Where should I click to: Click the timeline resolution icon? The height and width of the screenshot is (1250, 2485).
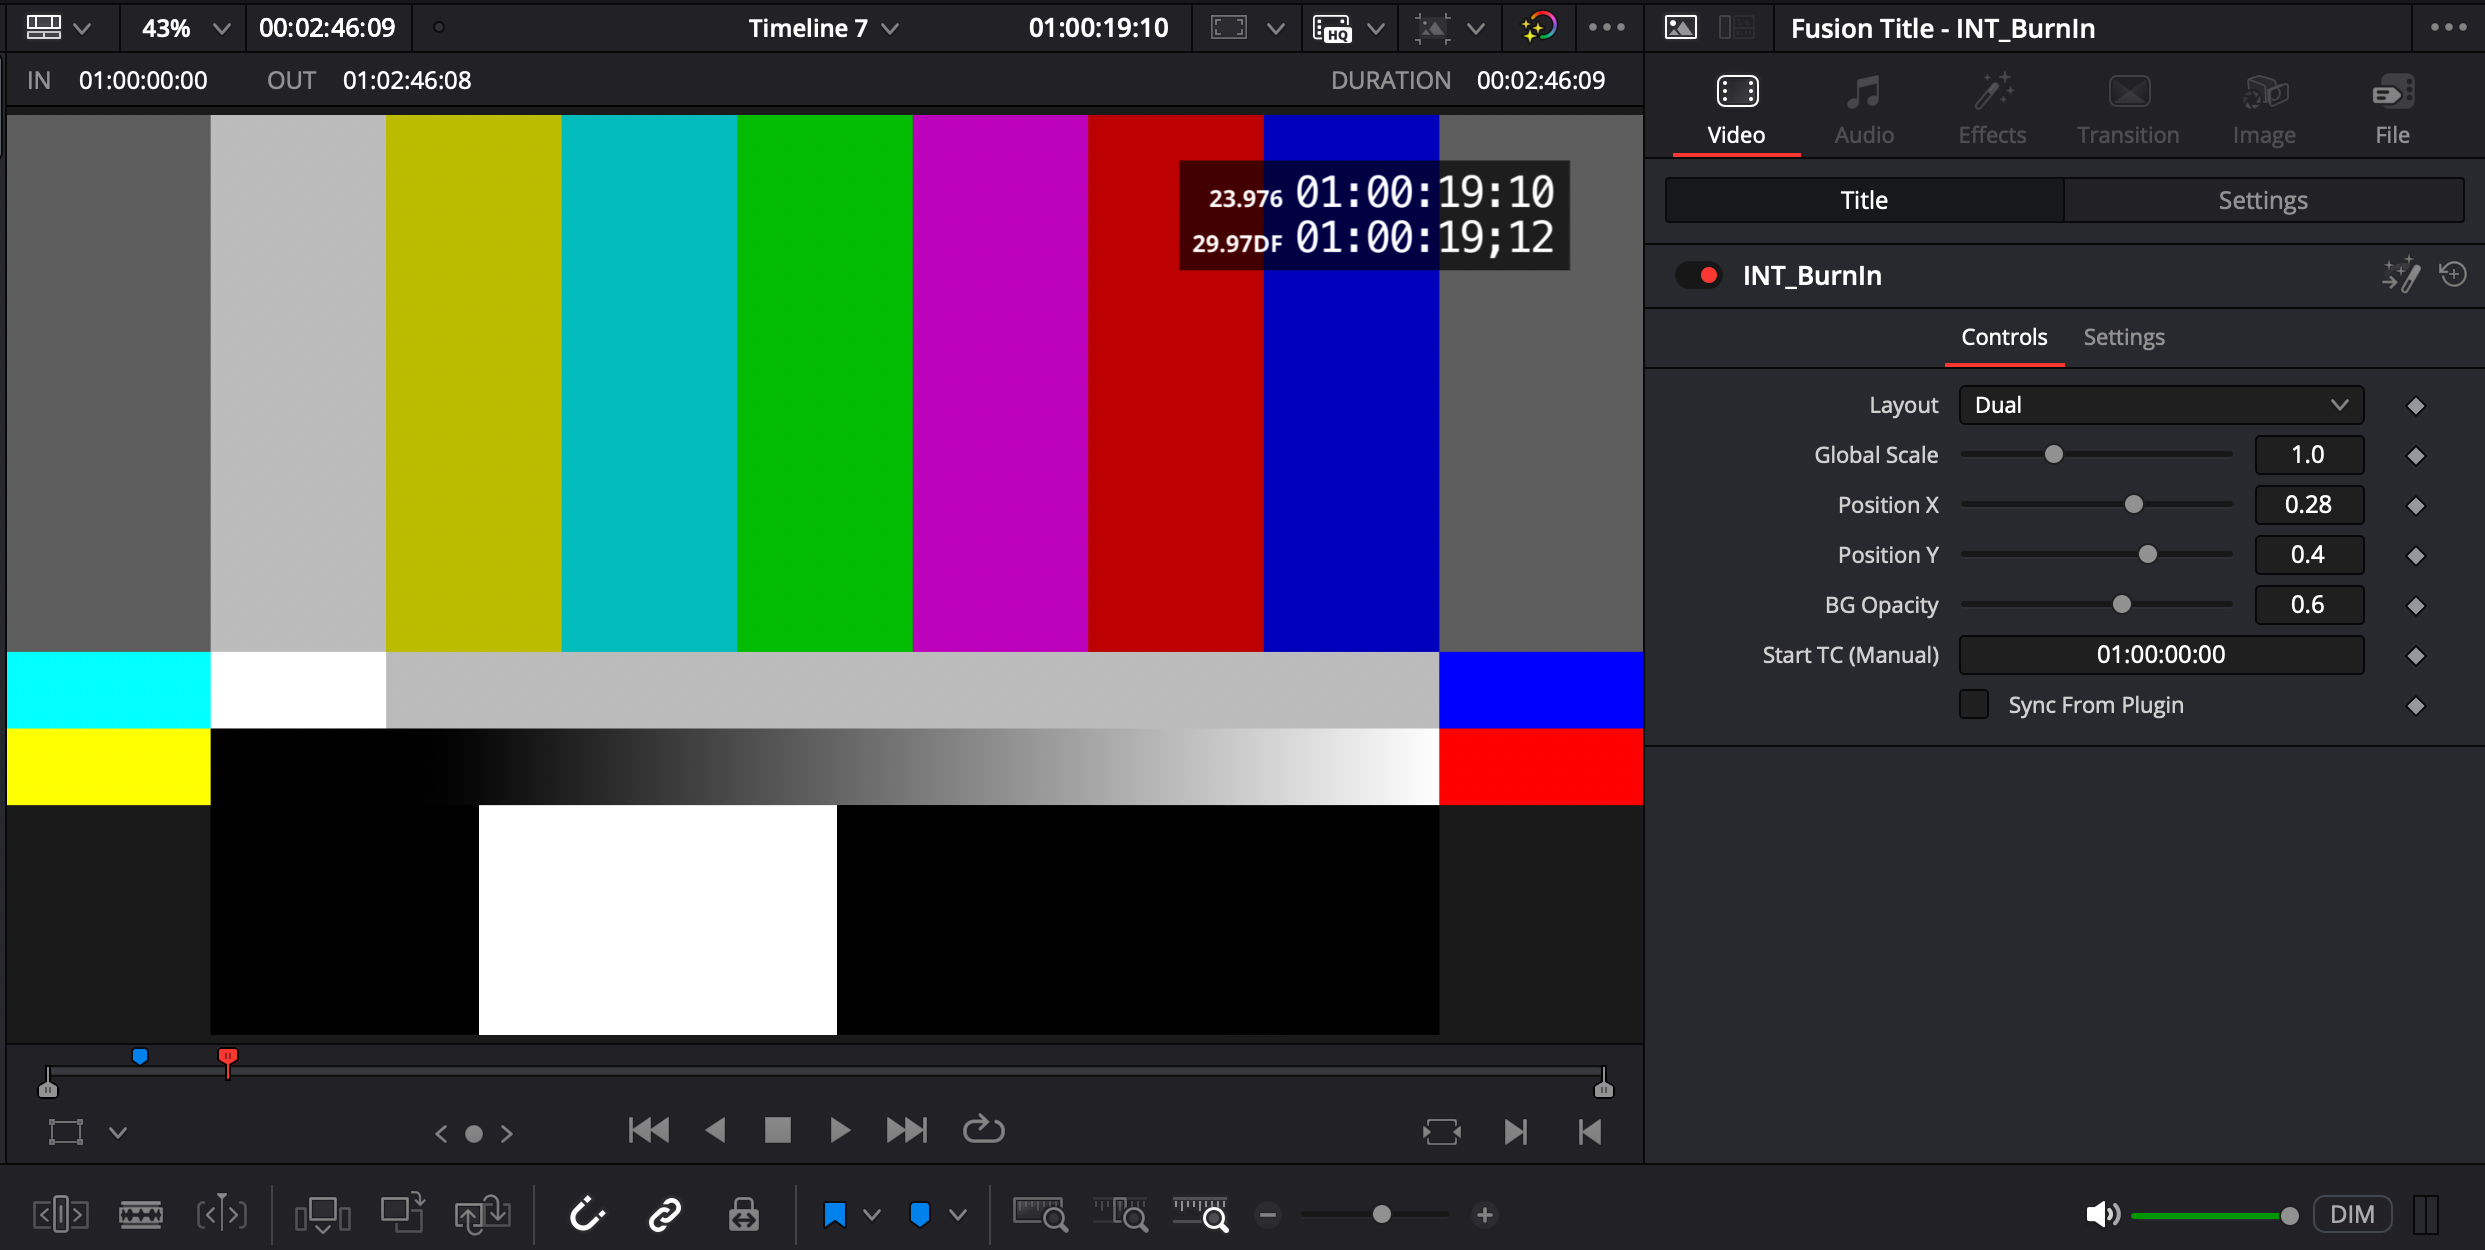pos(1432,28)
